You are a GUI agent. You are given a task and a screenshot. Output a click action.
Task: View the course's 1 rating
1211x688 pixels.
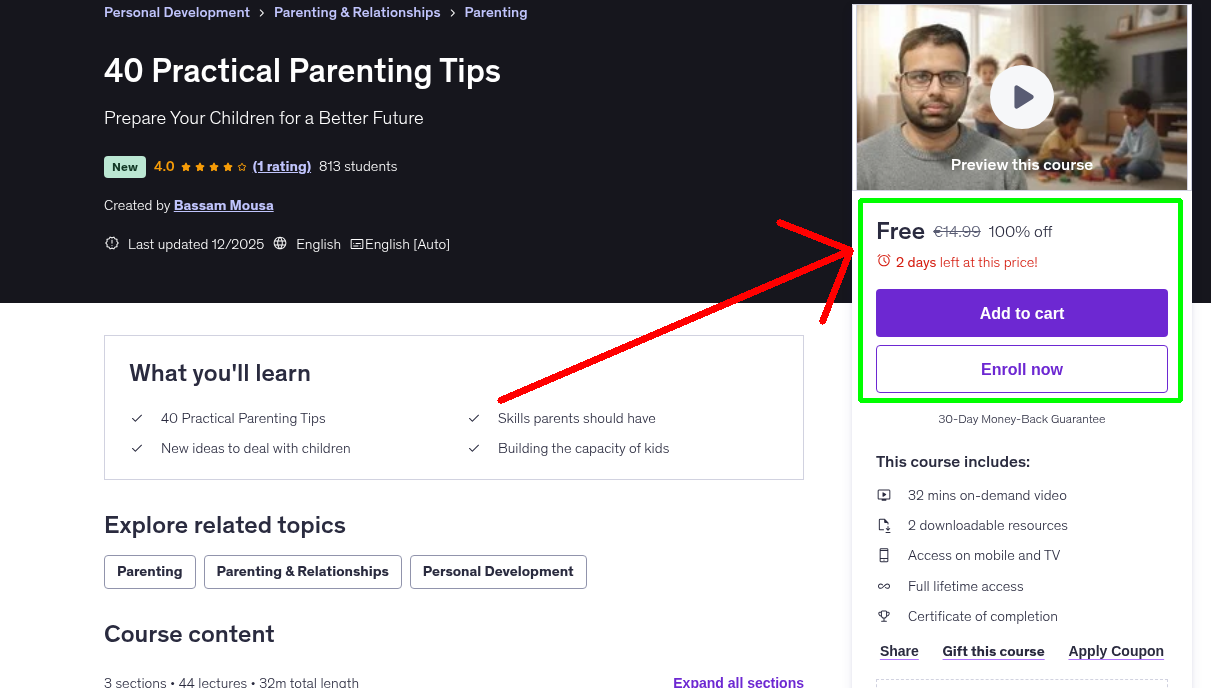[x=282, y=166]
